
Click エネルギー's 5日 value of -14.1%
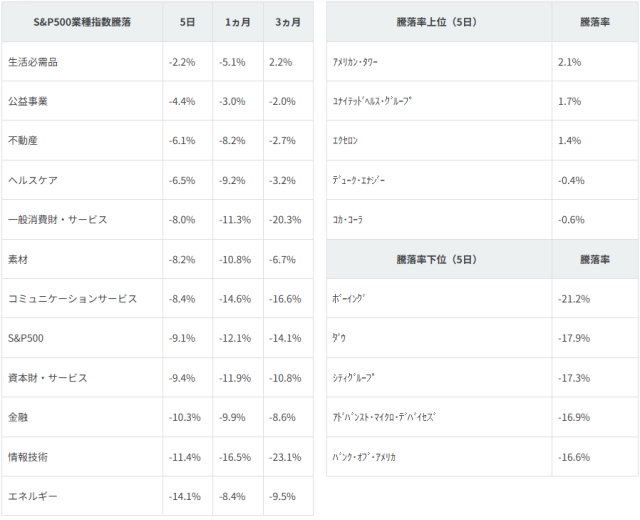(x=186, y=496)
